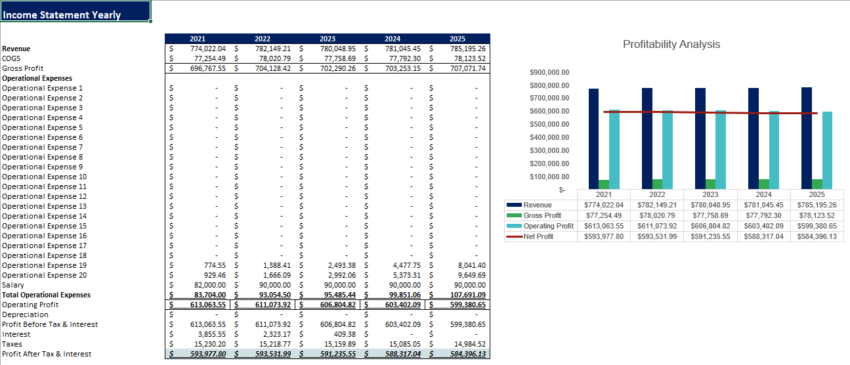Click the $100,000.00 axis label
Screen dimensions: 850x365
pyautogui.click(x=549, y=177)
